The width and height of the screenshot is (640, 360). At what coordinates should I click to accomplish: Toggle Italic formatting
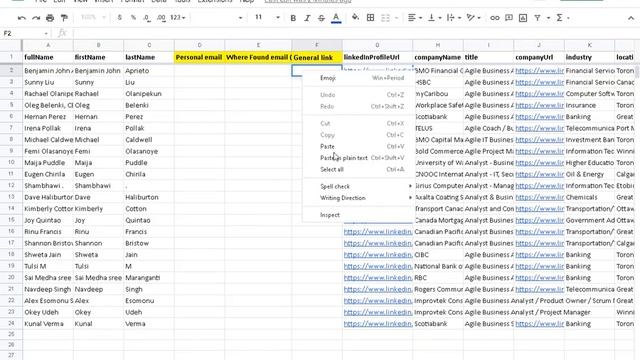(307, 18)
